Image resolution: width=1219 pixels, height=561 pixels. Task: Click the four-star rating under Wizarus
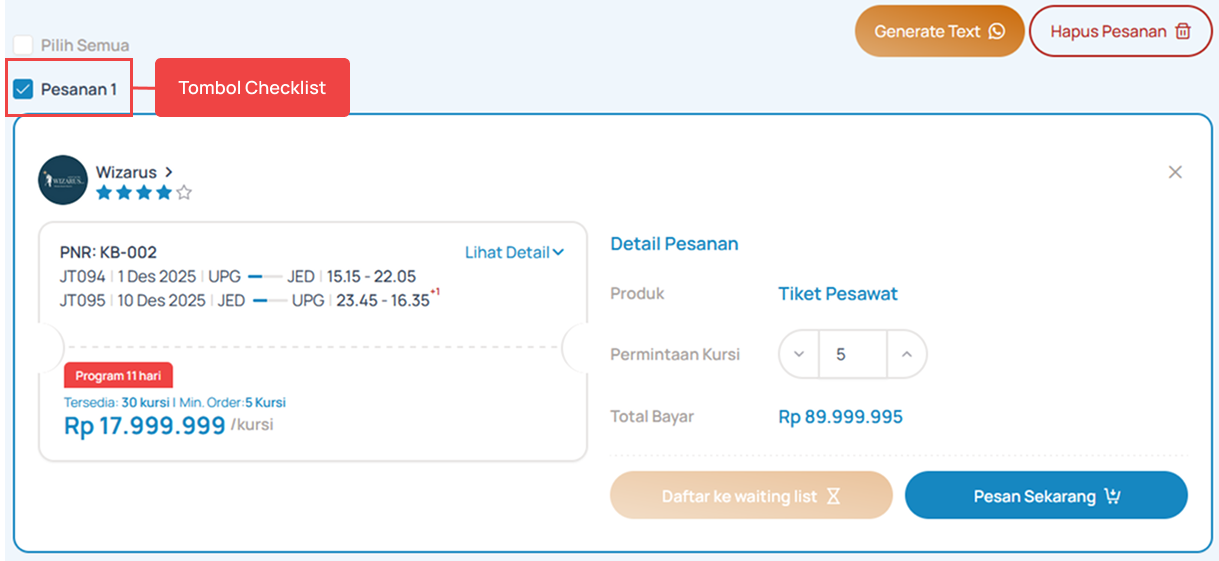pyautogui.click(x=143, y=193)
